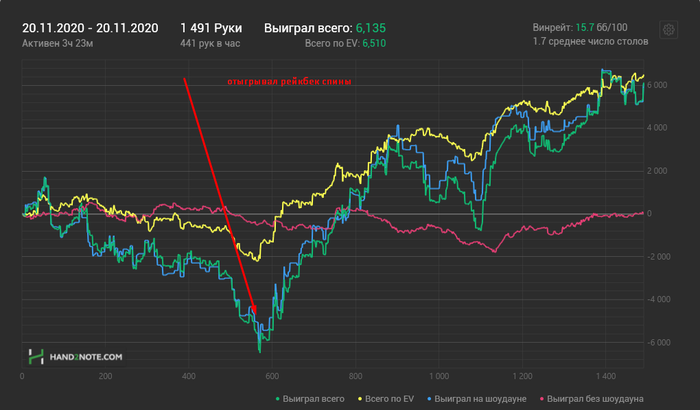Click the -4 000 y-axis label

coord(658,300)
